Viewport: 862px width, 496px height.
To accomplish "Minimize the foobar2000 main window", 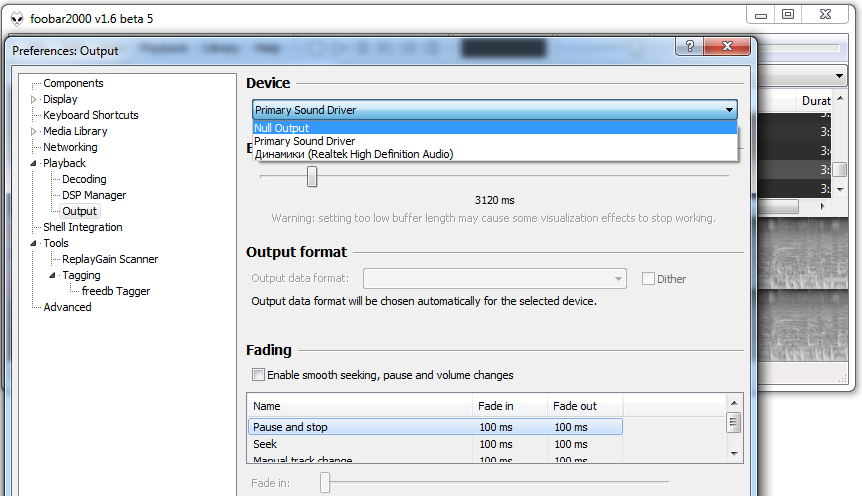I will click(x=761, y=14).
